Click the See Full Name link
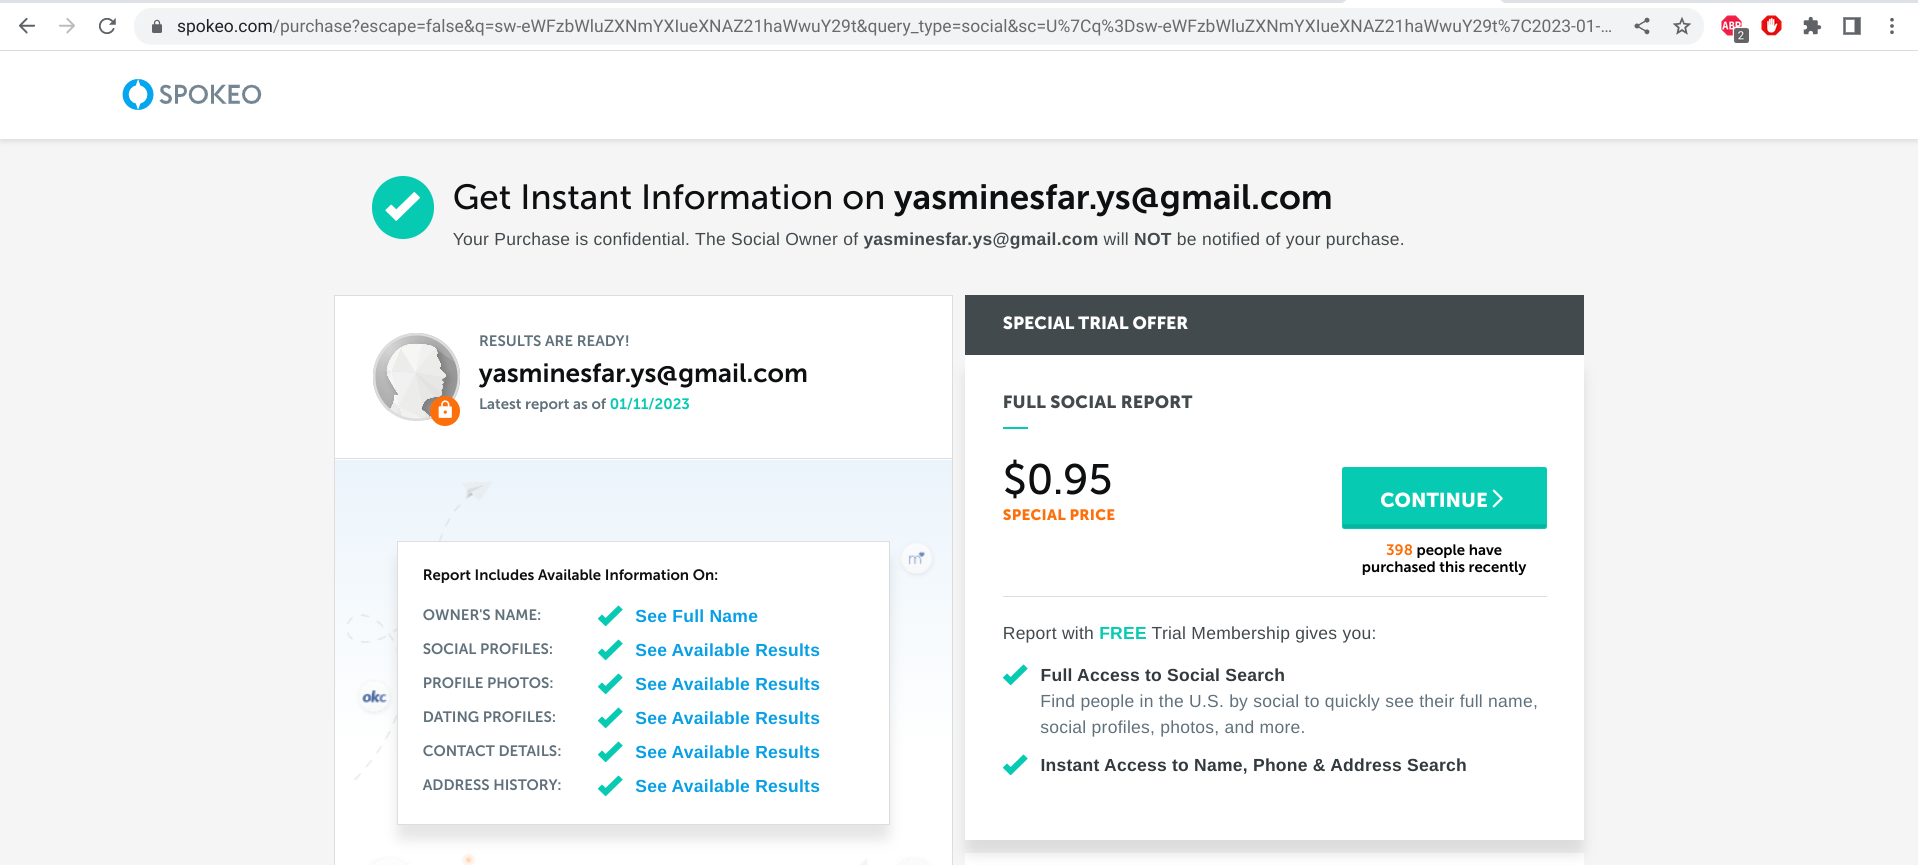Viewport: 1918px width, 865px height. (696, 616)
